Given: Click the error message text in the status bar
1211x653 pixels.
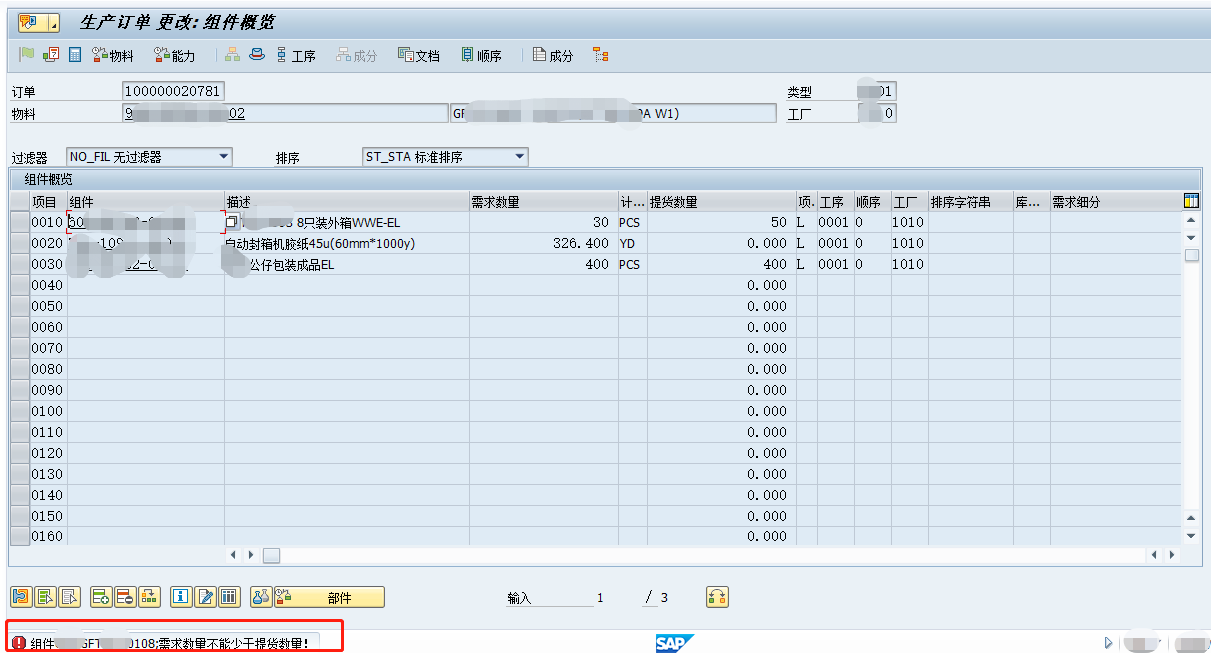Looking at the screenshot, I should point(169,643).
